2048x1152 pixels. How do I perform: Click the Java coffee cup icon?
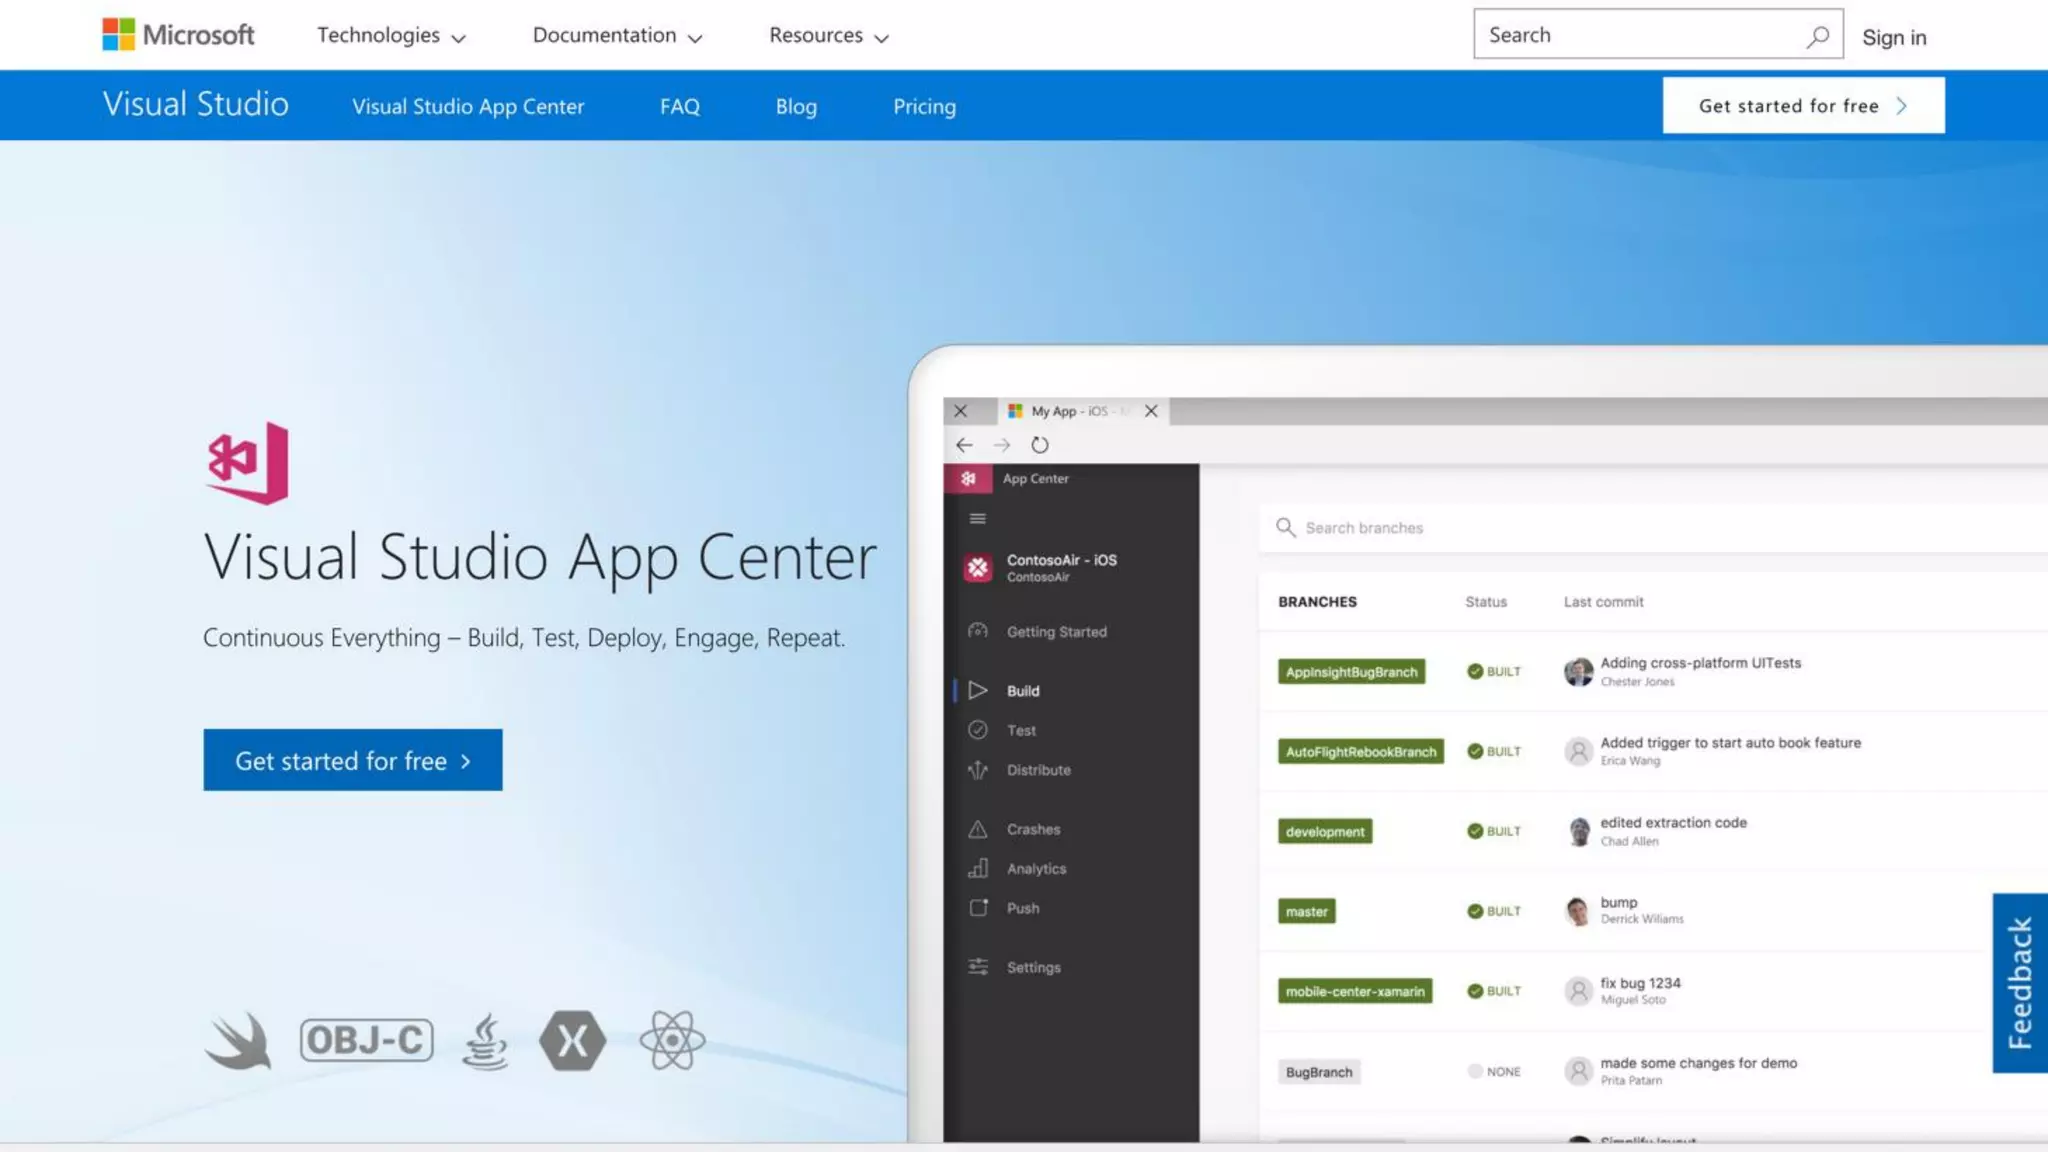pyautogui.click(x=485, y=1040)
